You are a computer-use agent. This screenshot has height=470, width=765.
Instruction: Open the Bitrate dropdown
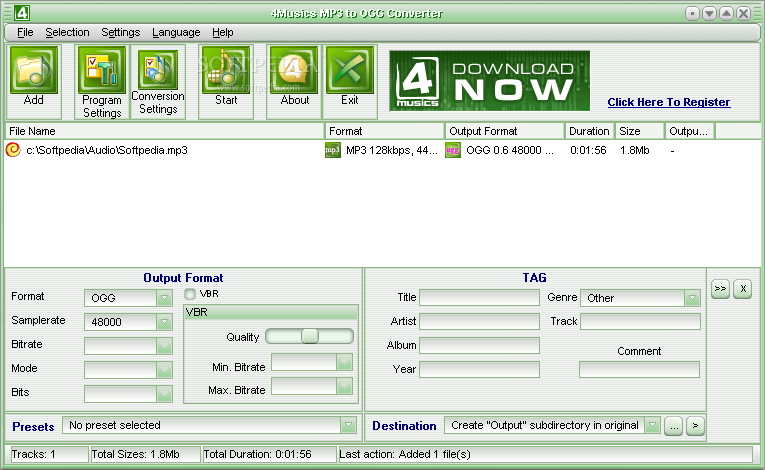pyautogui.click(x=164, y=346)
